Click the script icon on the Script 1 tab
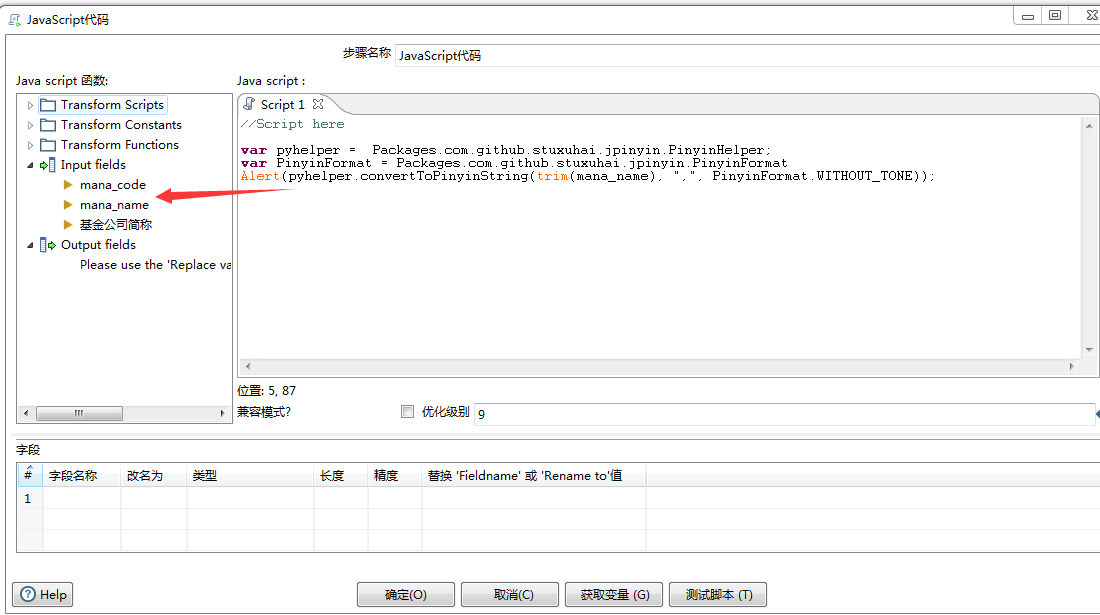The height and width of the screenshot is (615, 1100). point(250,104)
